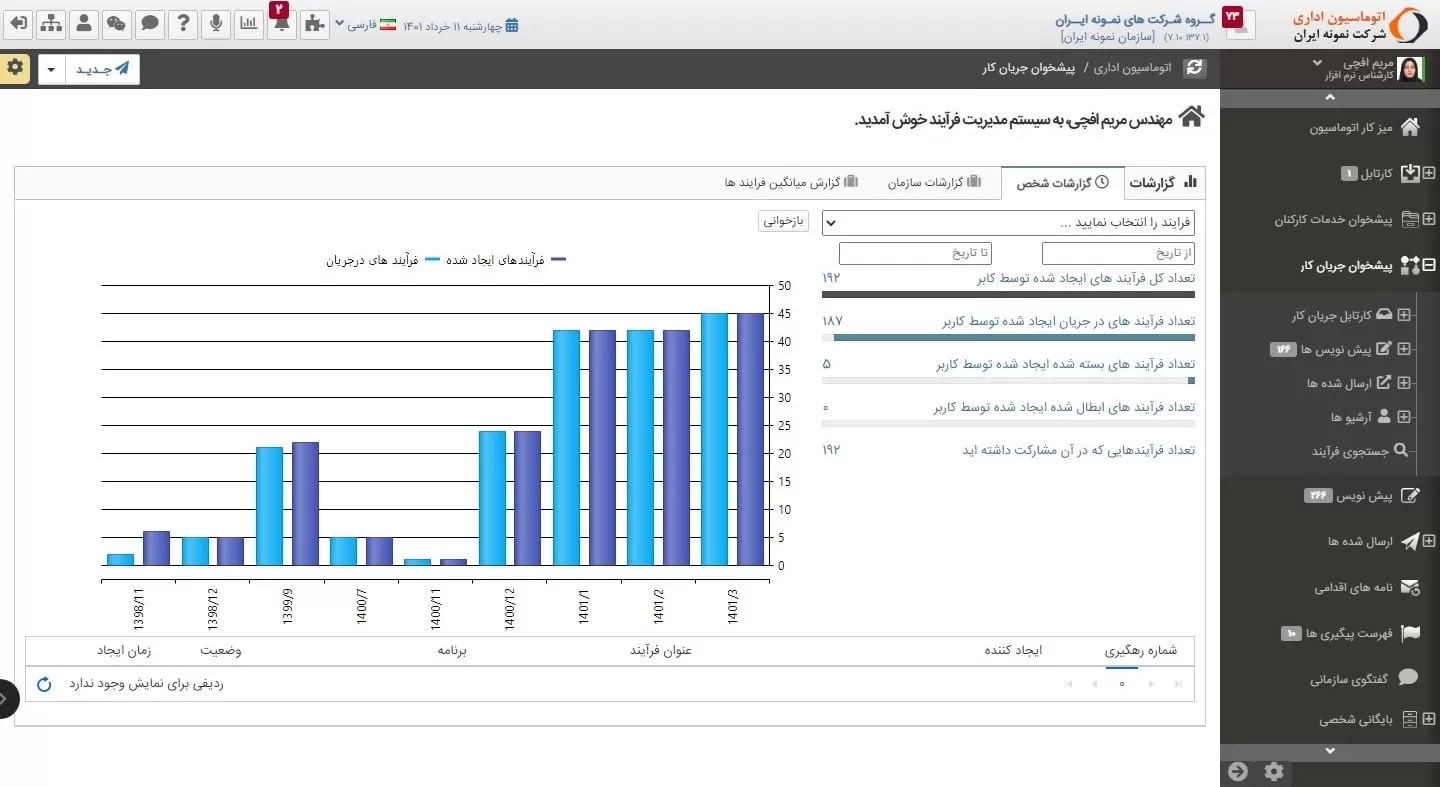Open the microphone voice tool
The image size is (1440, 787).
pos(216,24)
